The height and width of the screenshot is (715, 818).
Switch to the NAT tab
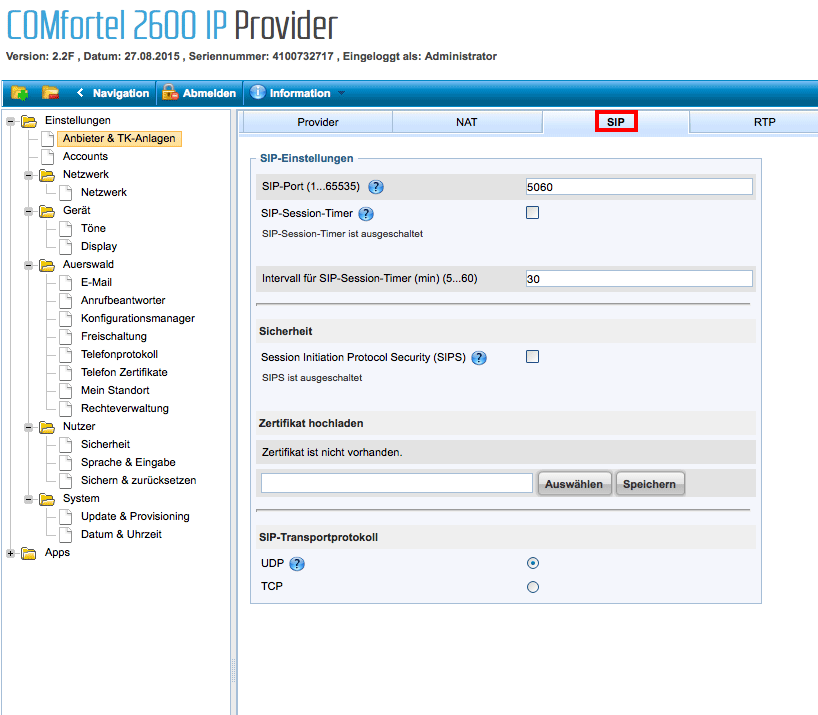[x=466, y=122]
